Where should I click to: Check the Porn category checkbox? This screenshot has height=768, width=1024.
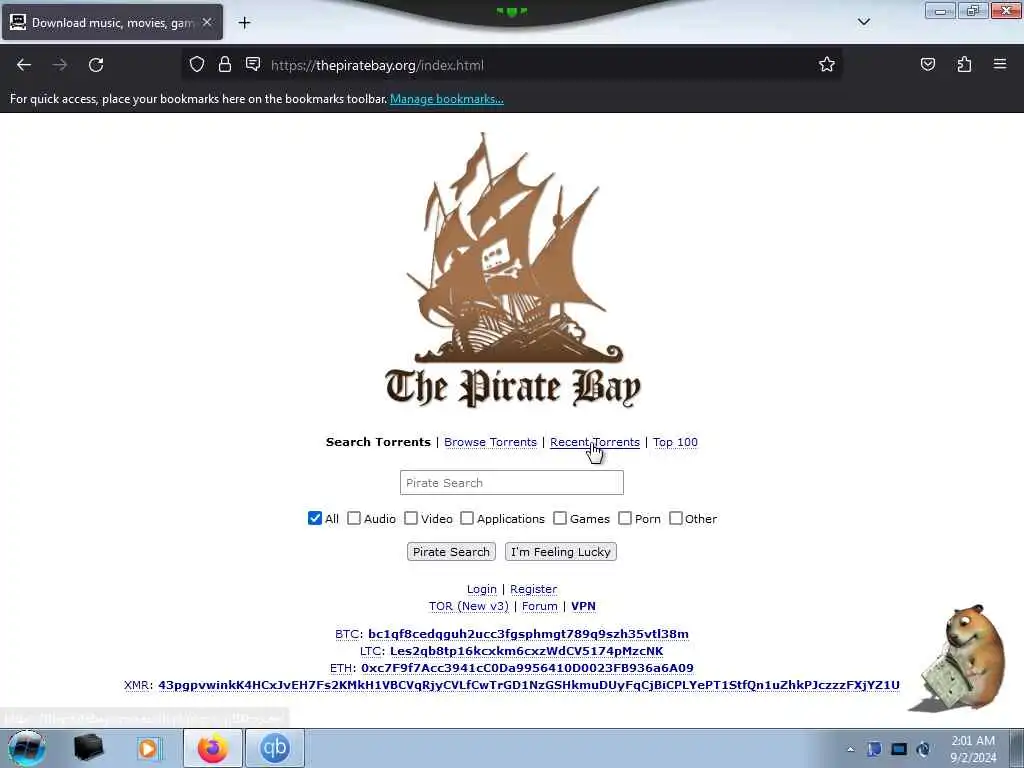point(625,518)
